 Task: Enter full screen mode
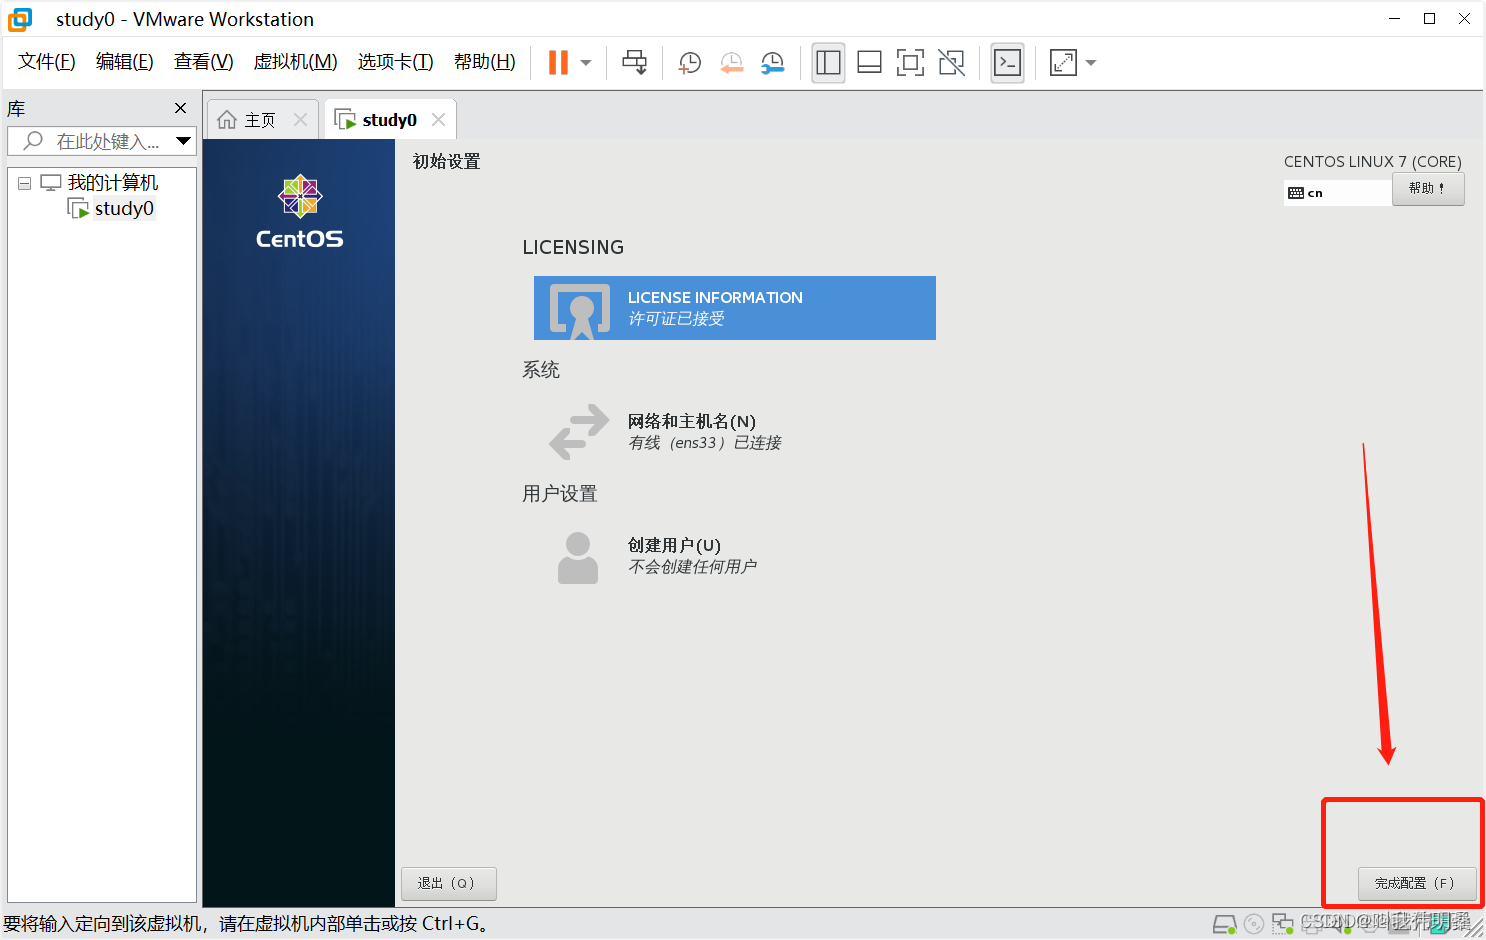point(910,63)
